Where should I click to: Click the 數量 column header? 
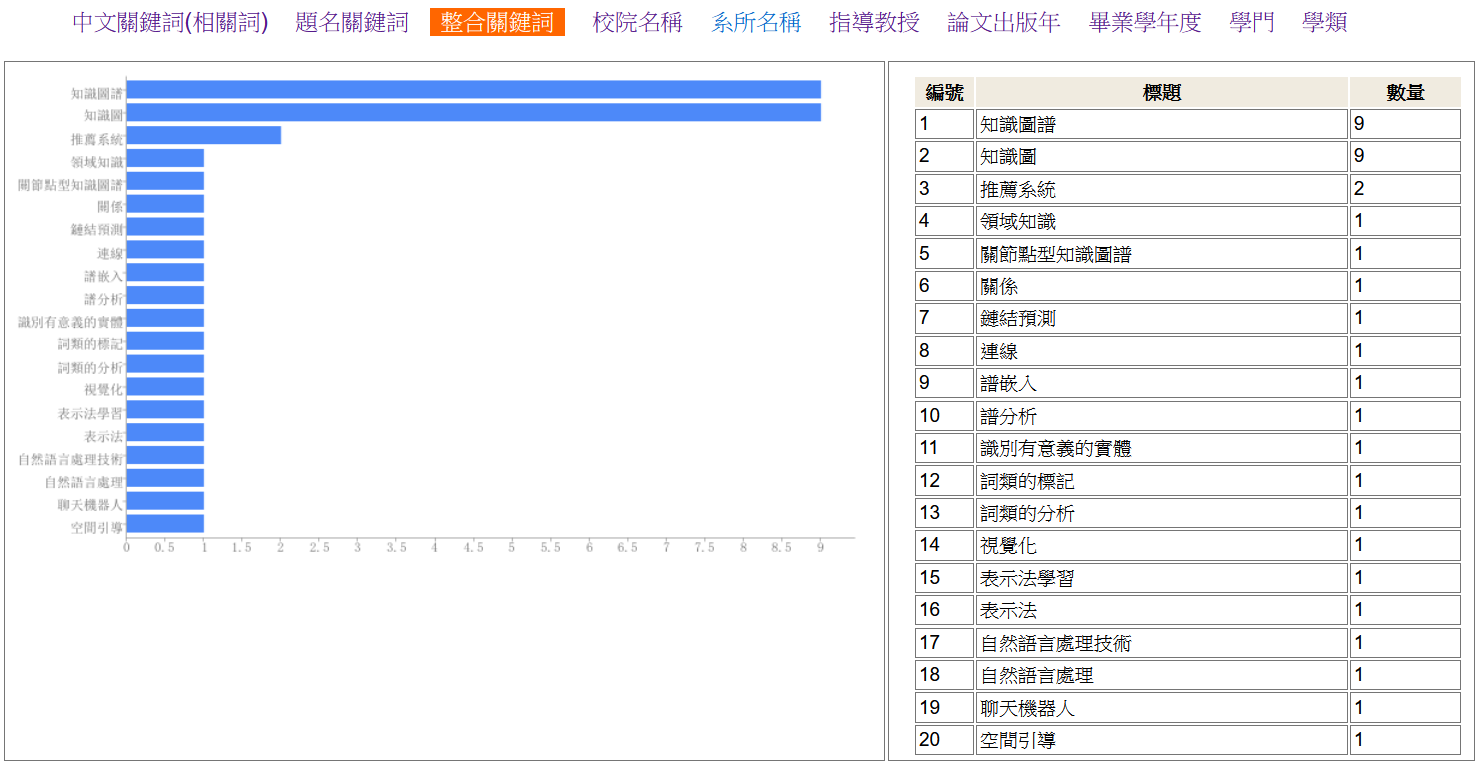tap(1405, 92)
